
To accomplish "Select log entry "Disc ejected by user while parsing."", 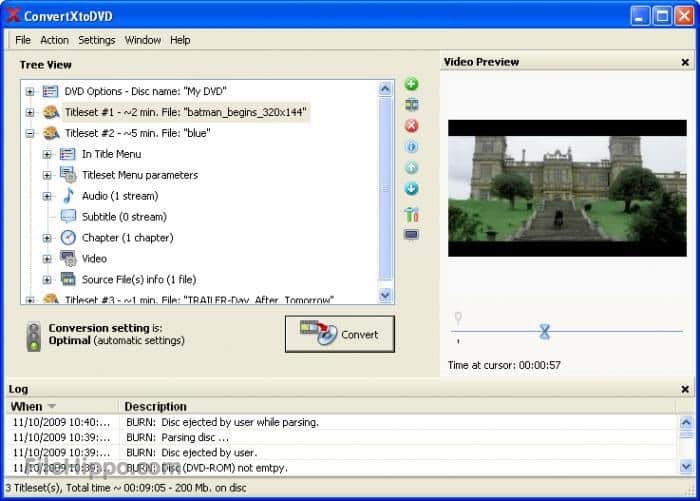I will pyautogui.click(x=342, y=422).
